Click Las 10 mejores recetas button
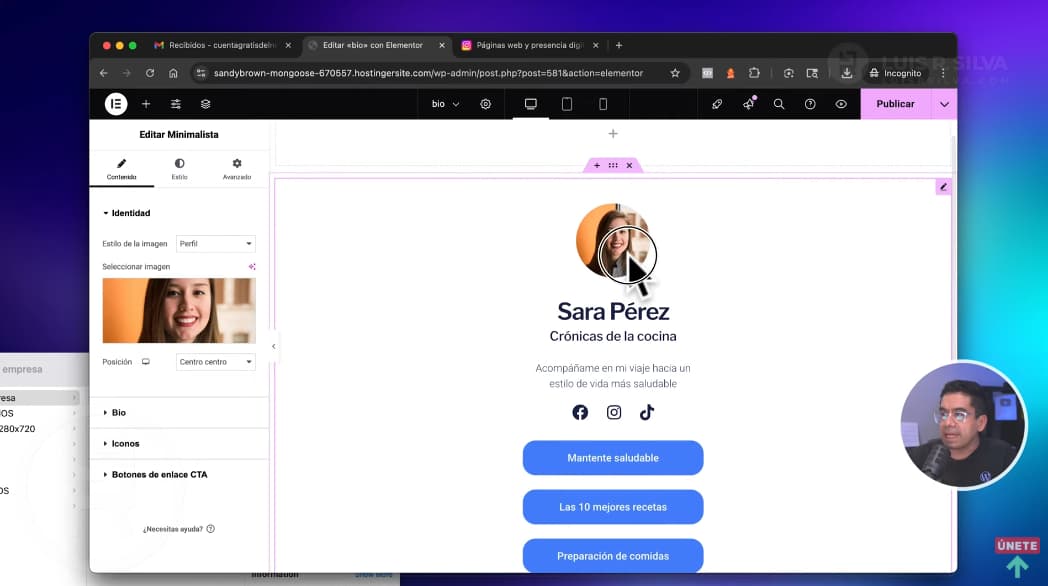1048x586 pixels. pyautogui.click(x=613, y=507)
